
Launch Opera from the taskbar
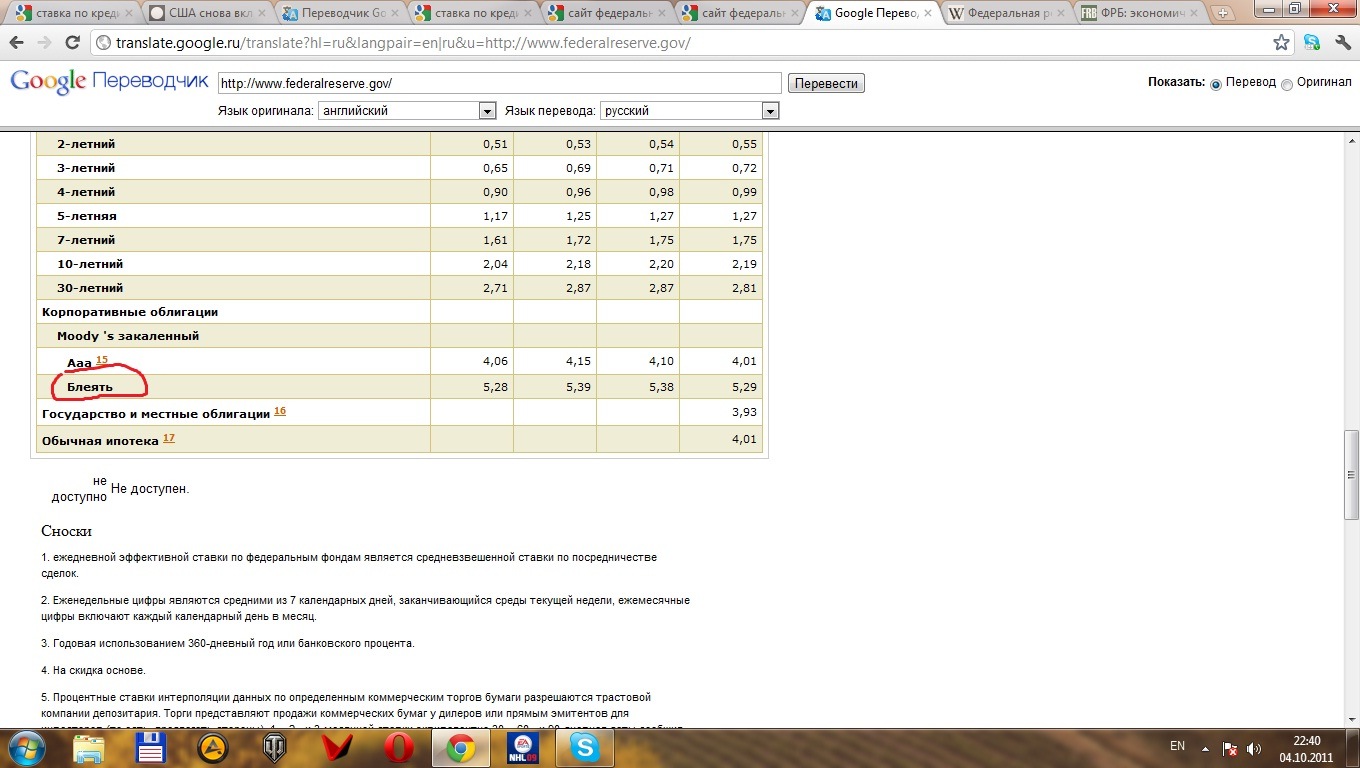(398, 746)
